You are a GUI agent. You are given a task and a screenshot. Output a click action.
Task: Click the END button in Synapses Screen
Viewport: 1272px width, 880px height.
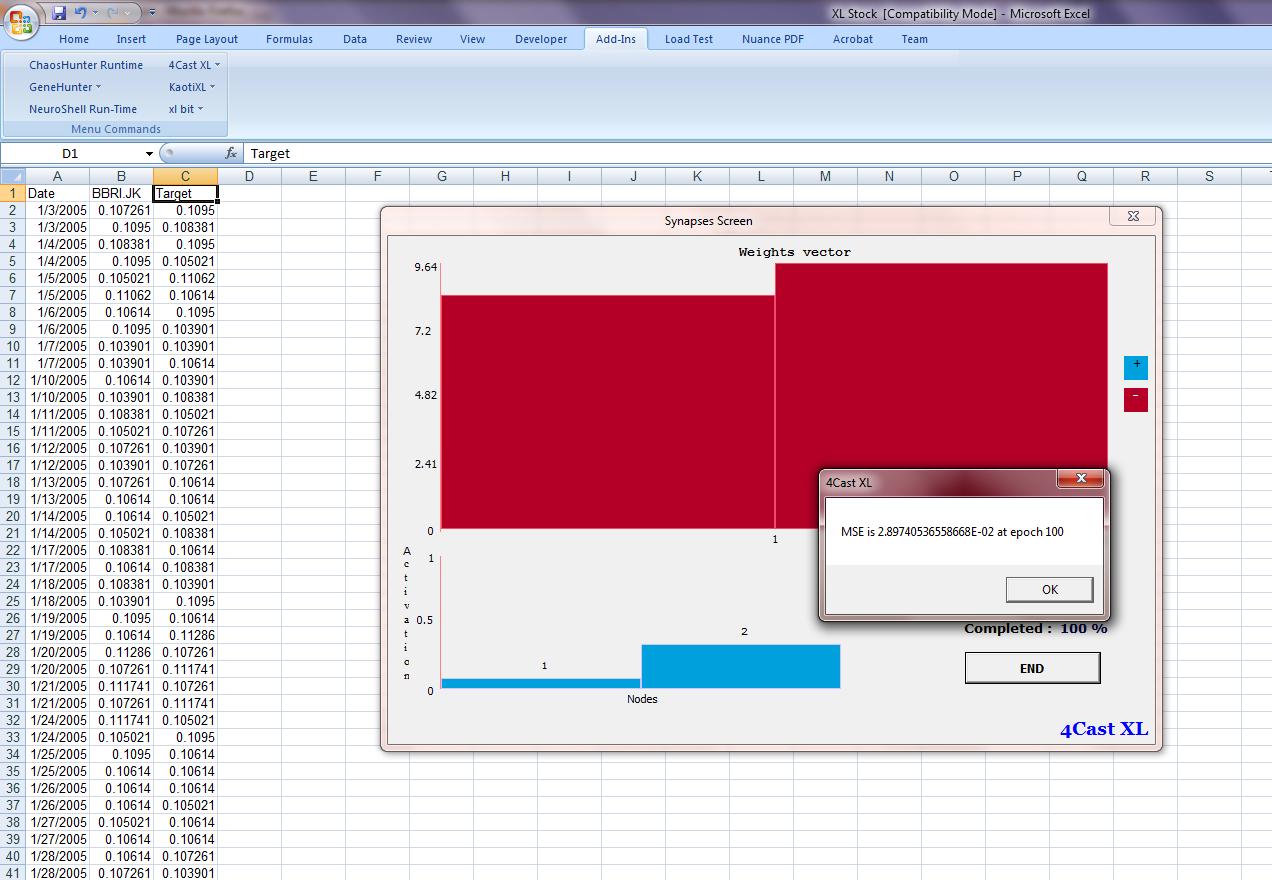pos(1032,668)
